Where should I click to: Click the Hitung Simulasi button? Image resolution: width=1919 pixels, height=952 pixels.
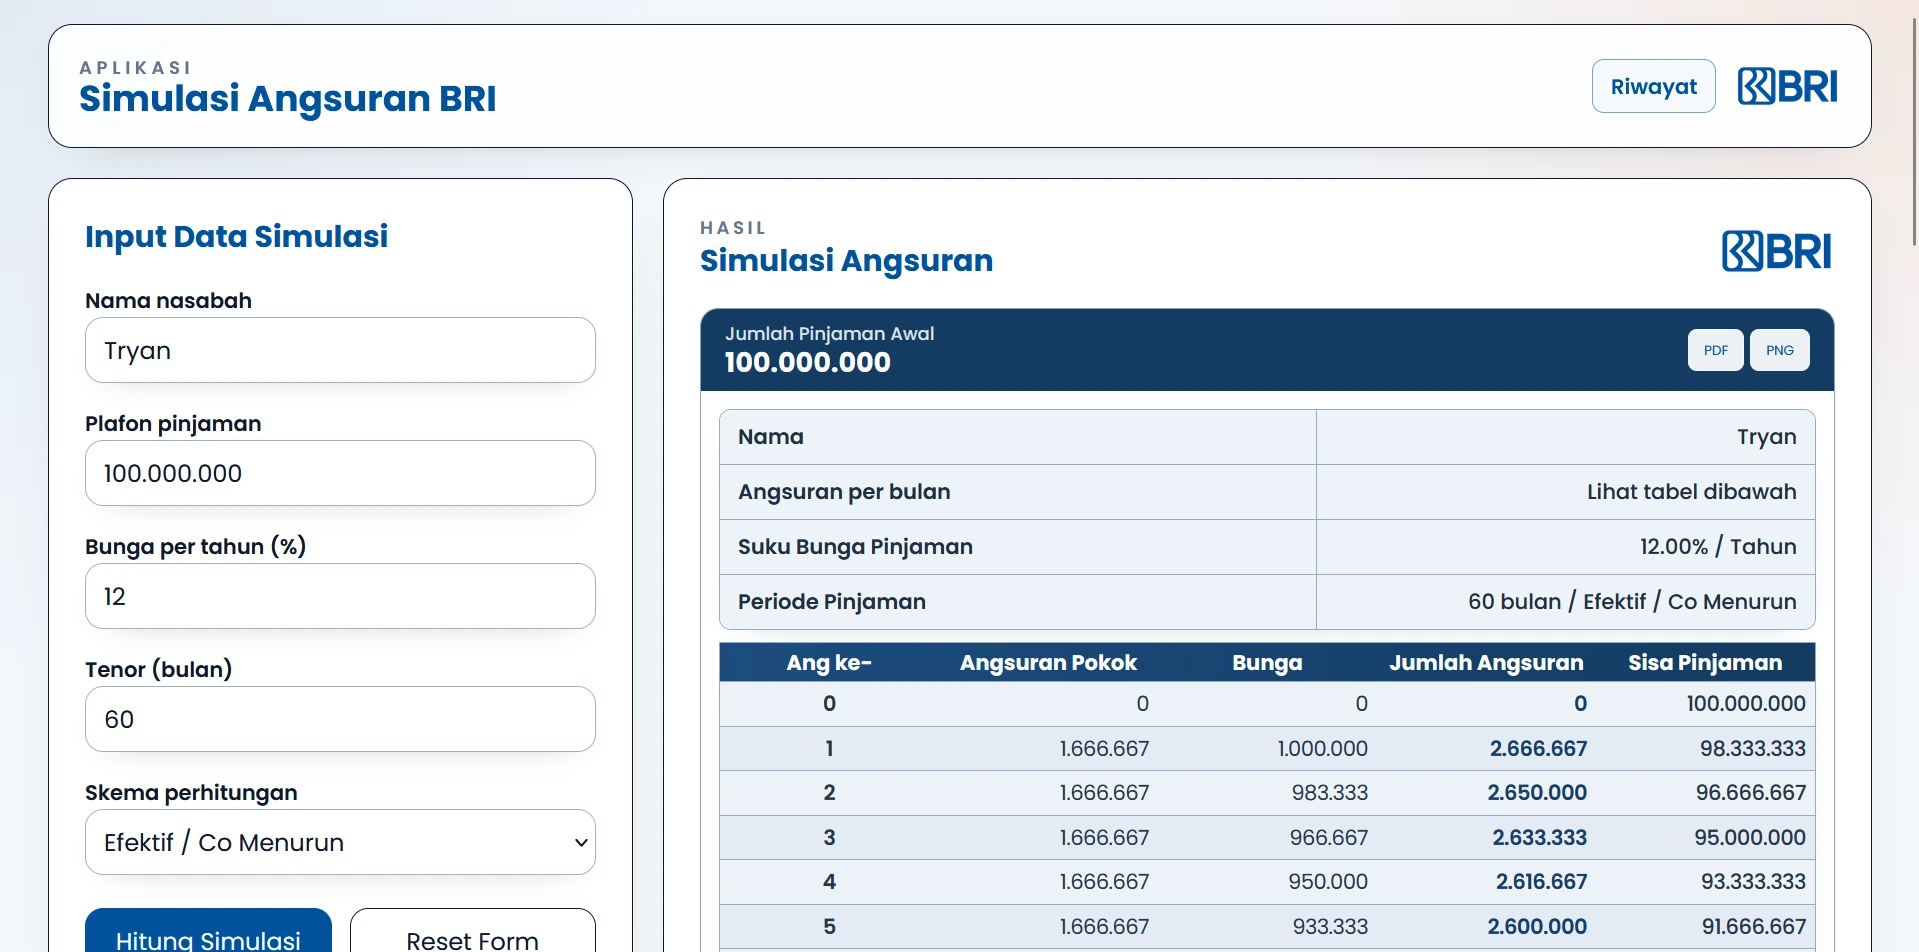[x=207, y=938]
